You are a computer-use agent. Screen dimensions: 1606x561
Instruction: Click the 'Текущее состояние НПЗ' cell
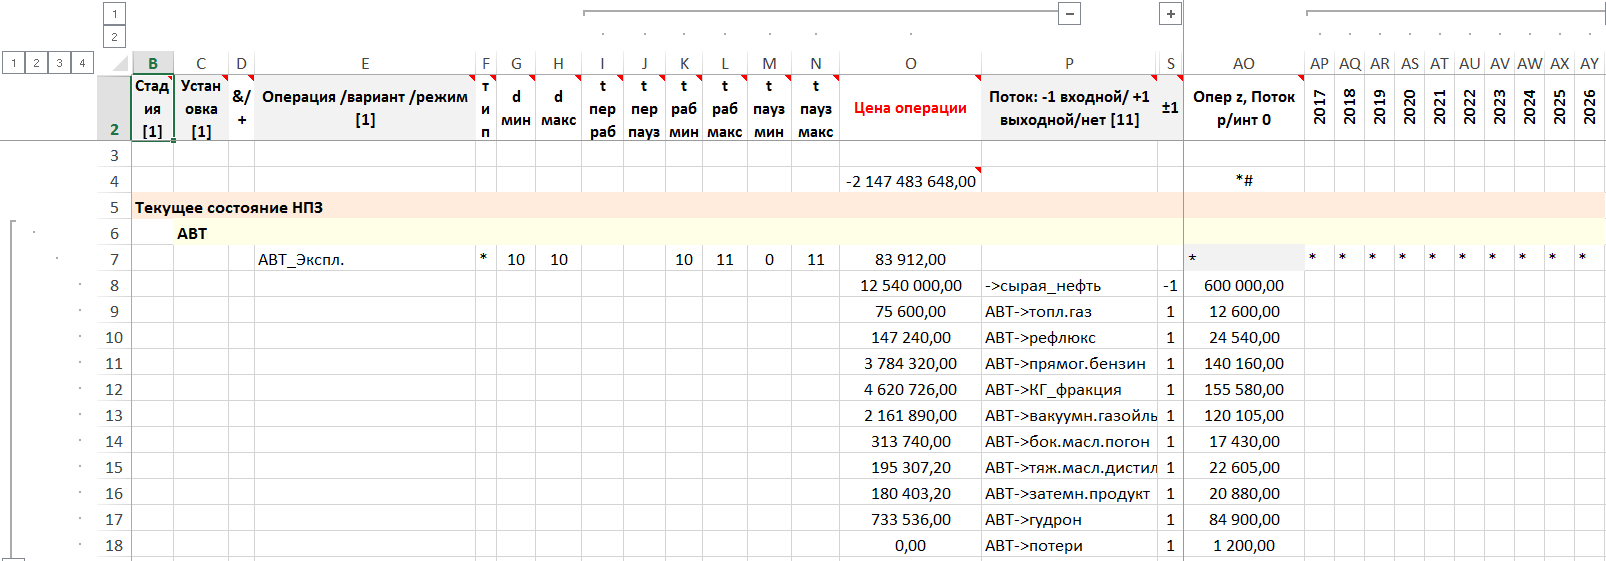coord(229,207)
